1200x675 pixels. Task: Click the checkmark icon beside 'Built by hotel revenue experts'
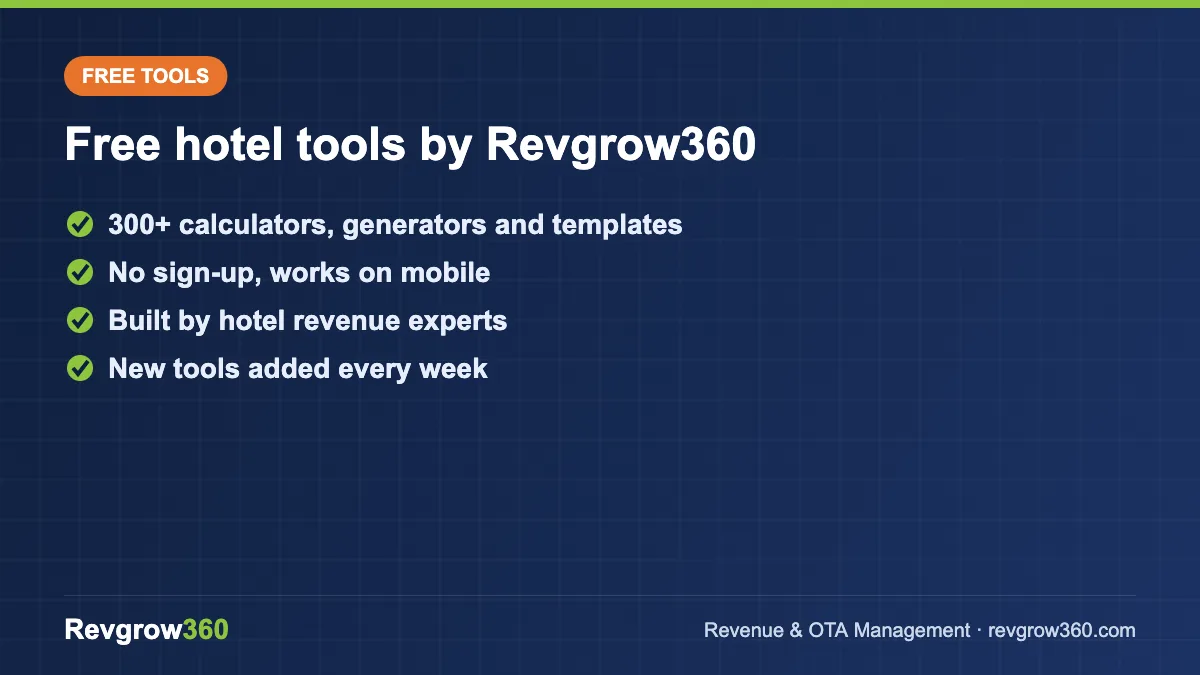(80, 321)
